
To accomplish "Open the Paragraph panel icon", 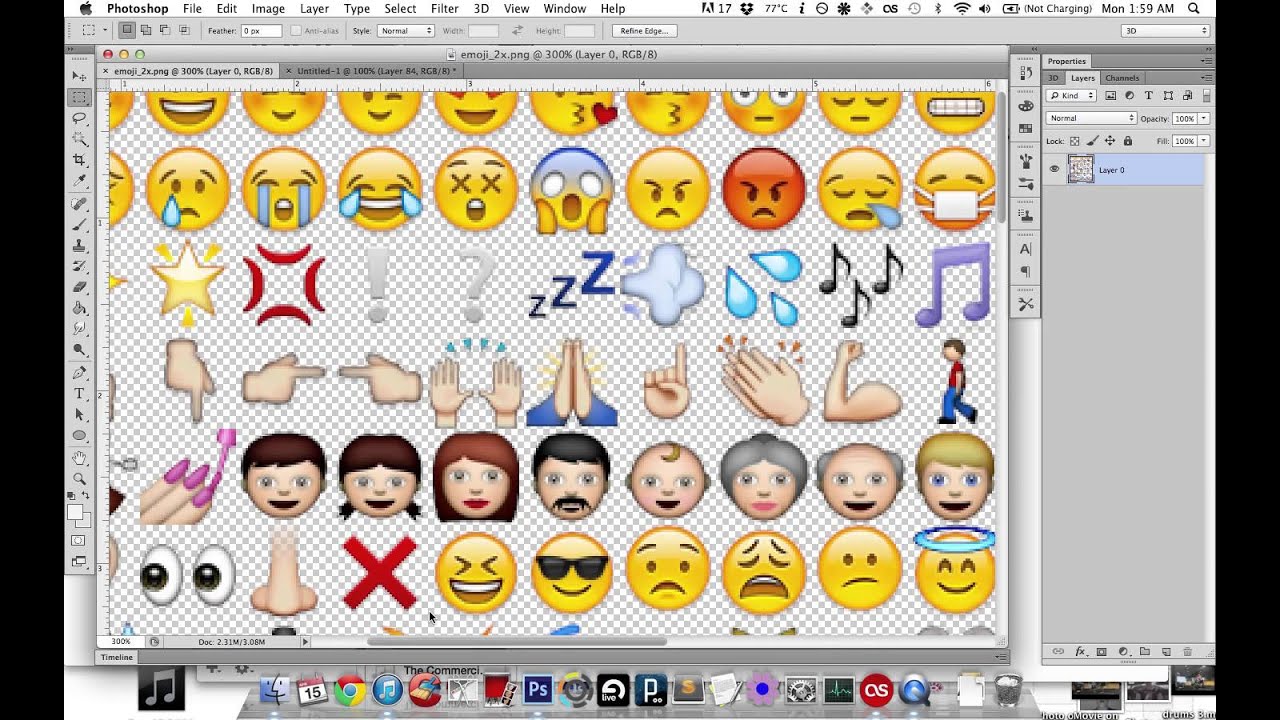I will [1026, 271].
